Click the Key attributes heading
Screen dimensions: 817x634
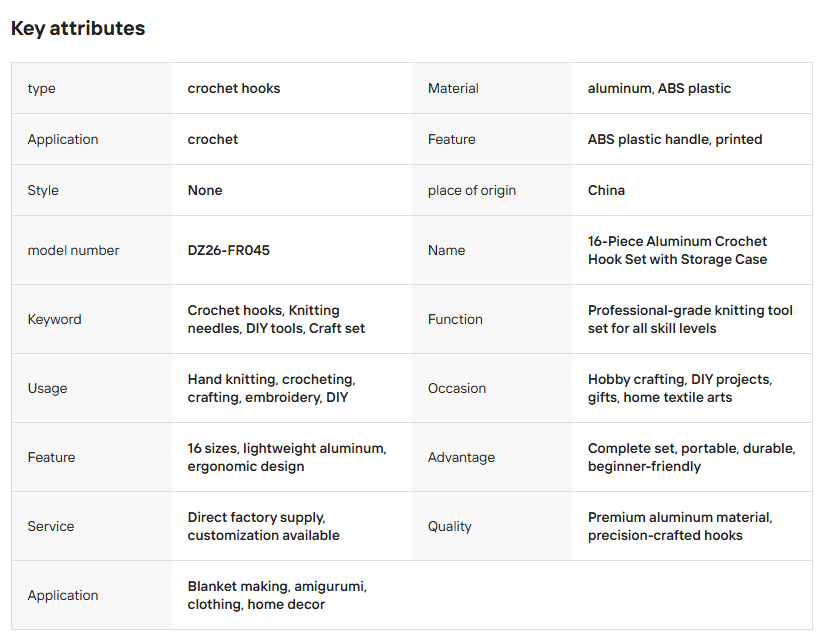[x=78, y=28]
